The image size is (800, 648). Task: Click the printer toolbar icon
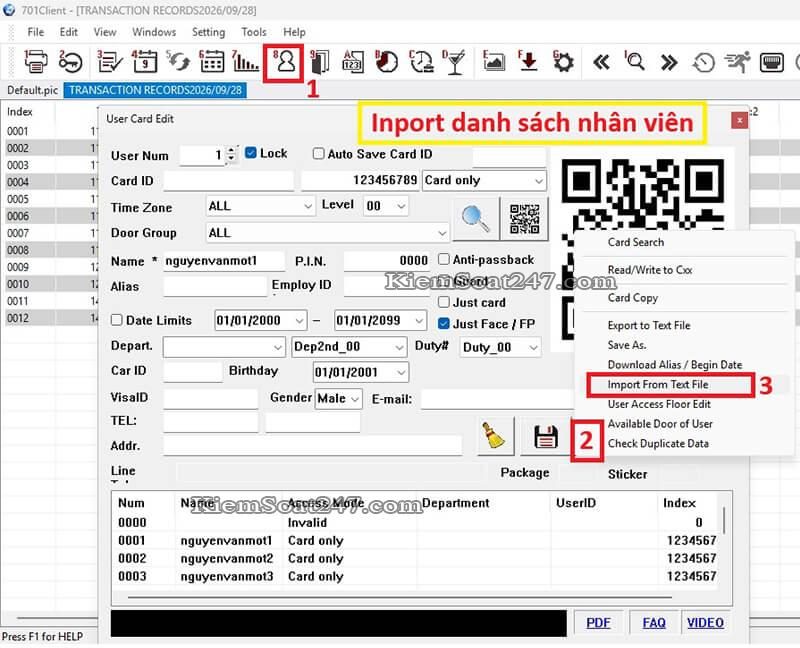(36, 62)
